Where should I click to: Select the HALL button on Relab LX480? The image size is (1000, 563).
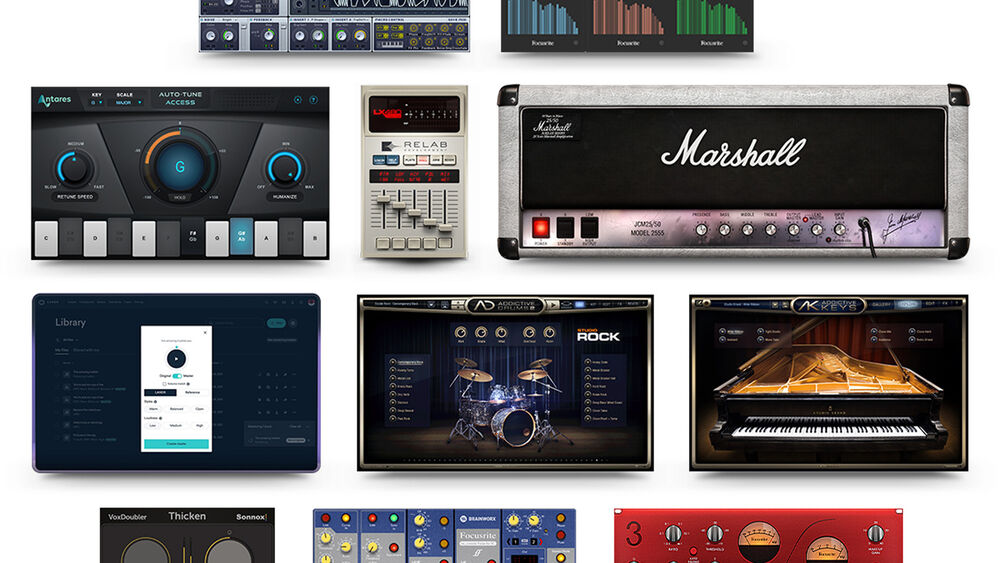pyautogui.click(x=423, y=160)
